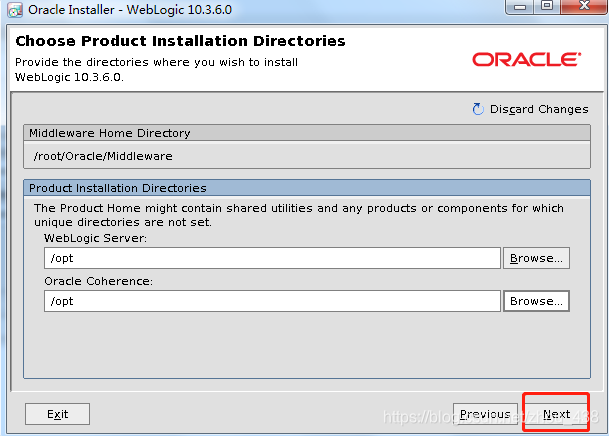
Task: Click the Next button
Action: [x=556, y=414]
